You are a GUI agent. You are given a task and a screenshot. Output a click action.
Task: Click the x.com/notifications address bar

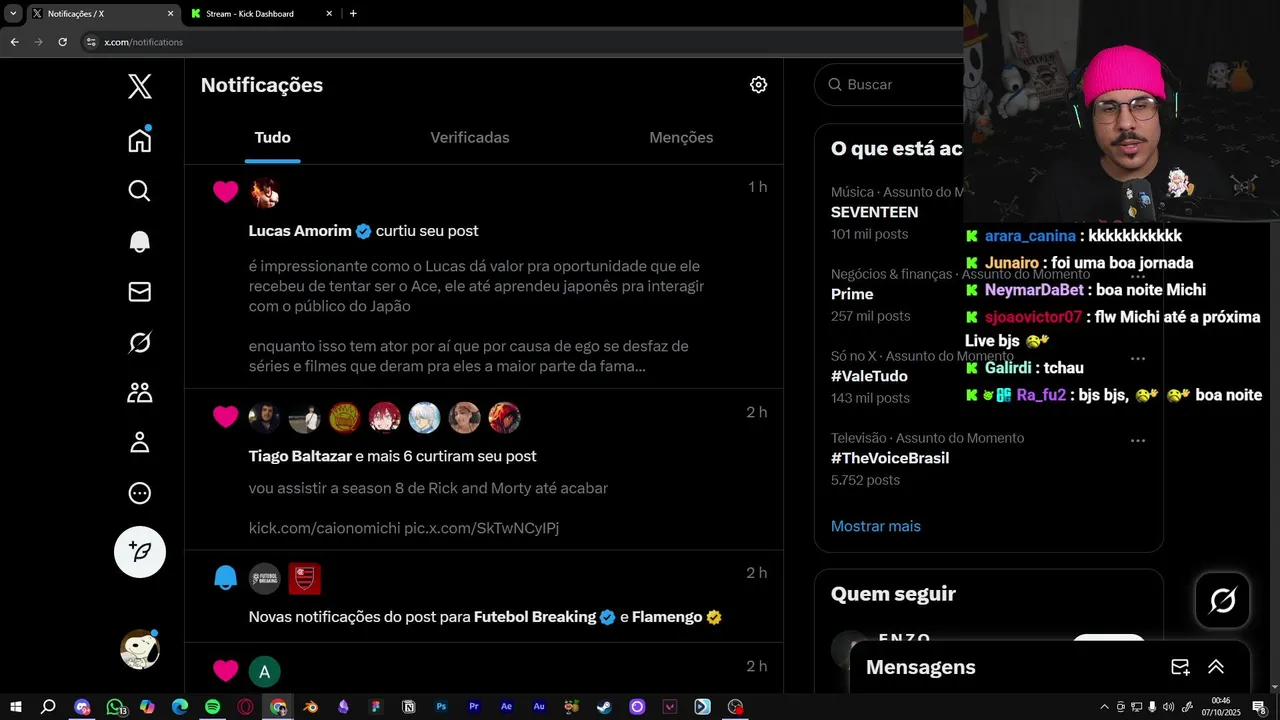[x=520, y=42]
